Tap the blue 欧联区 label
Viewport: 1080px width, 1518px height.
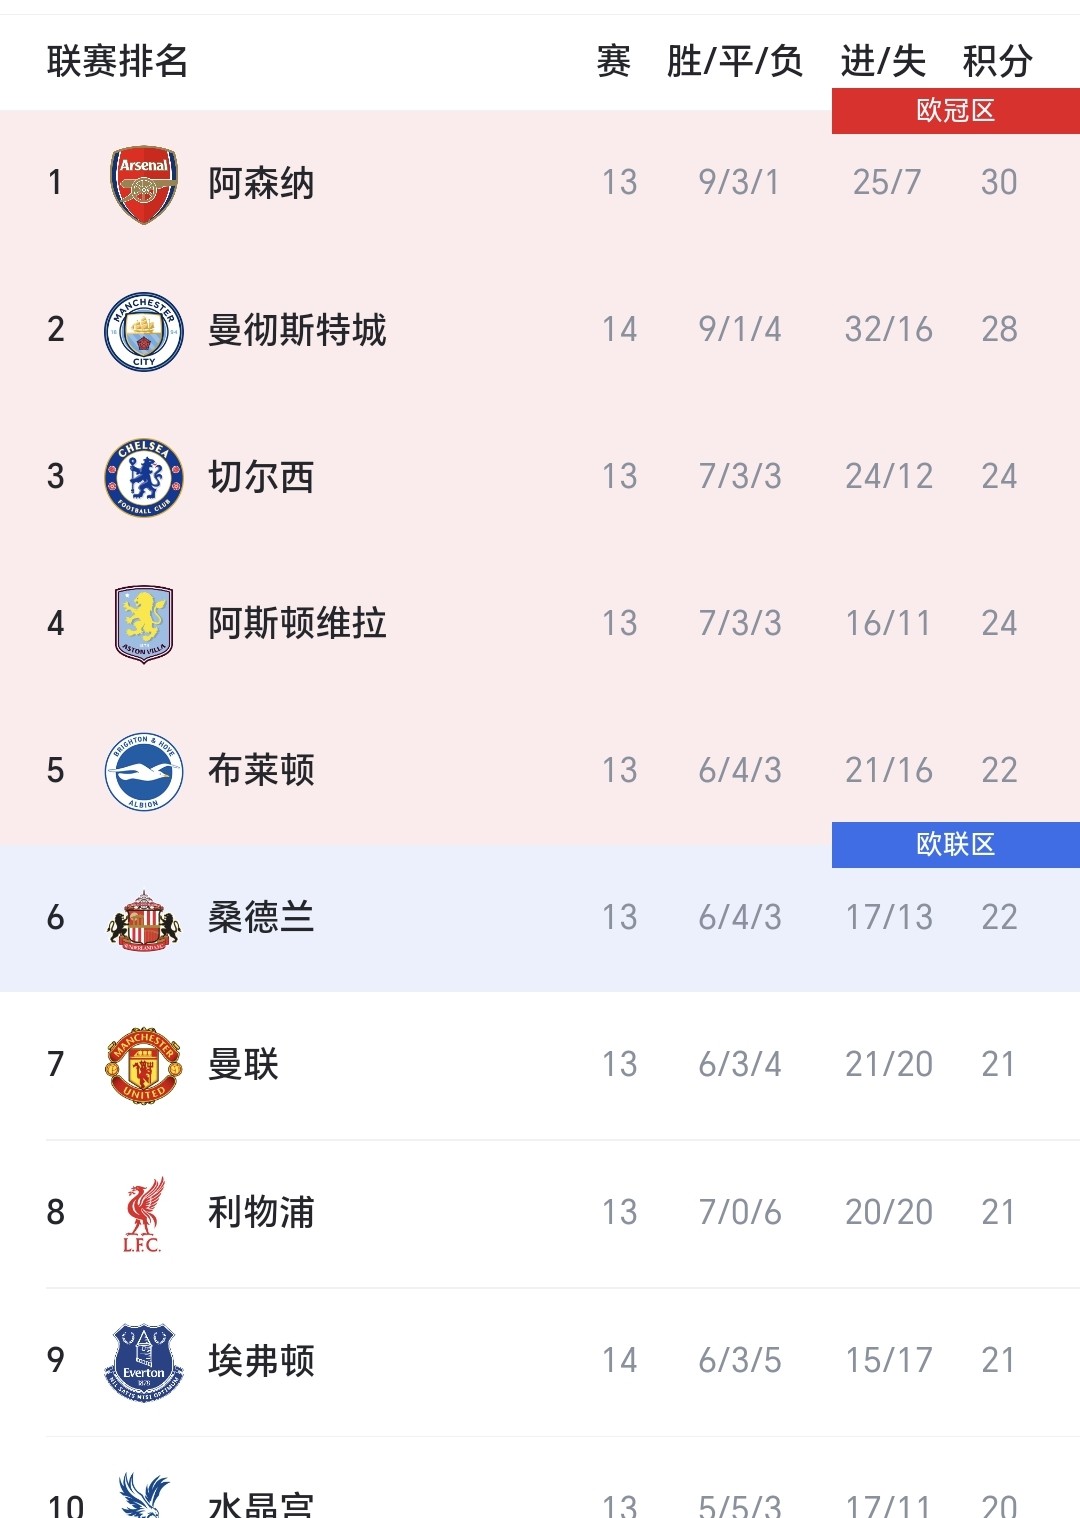click(x=955, y=844)
